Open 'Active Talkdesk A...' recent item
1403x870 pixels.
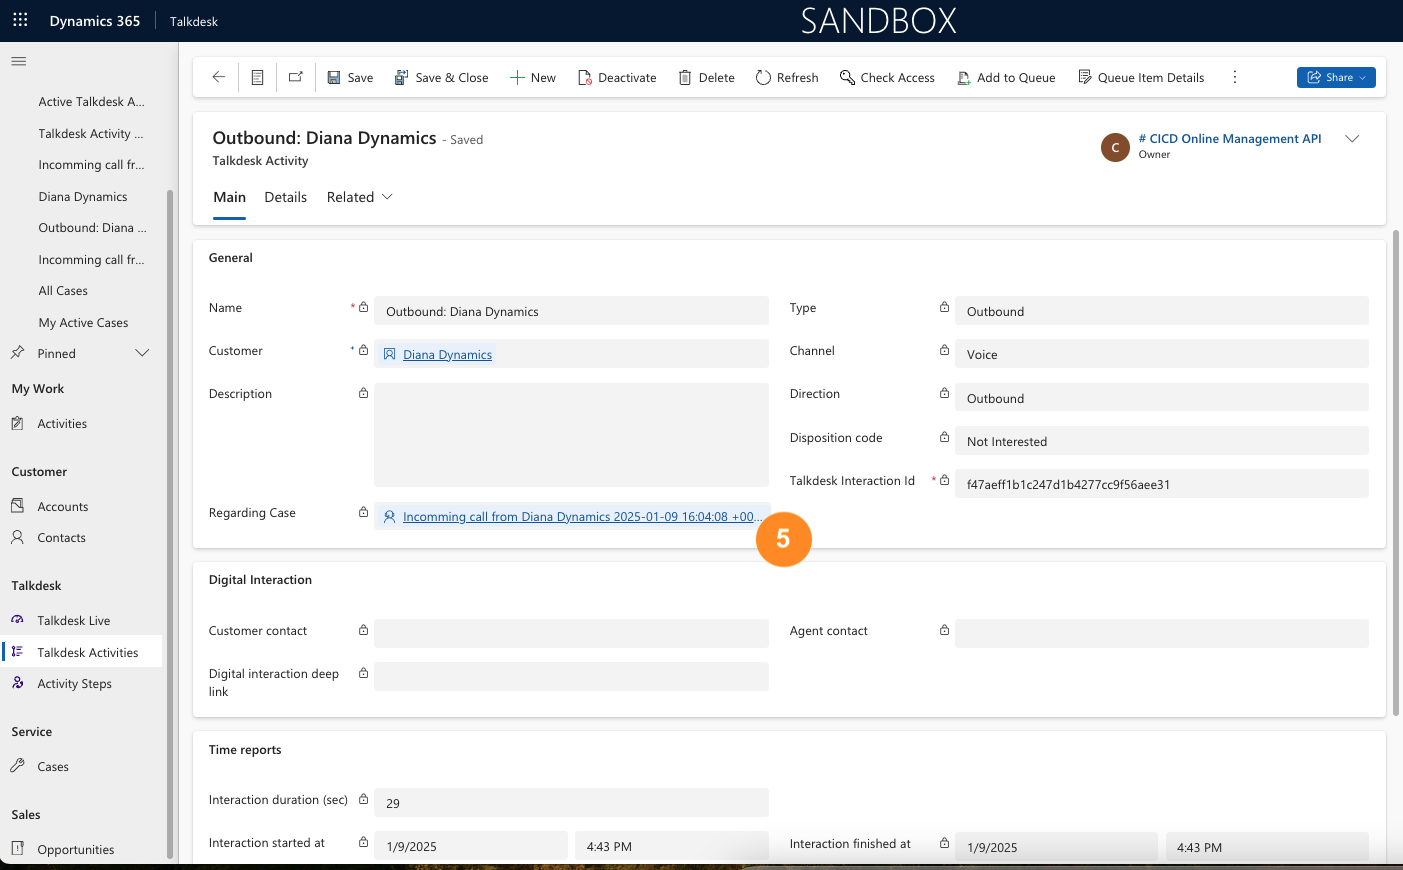[x=91, y=102]
